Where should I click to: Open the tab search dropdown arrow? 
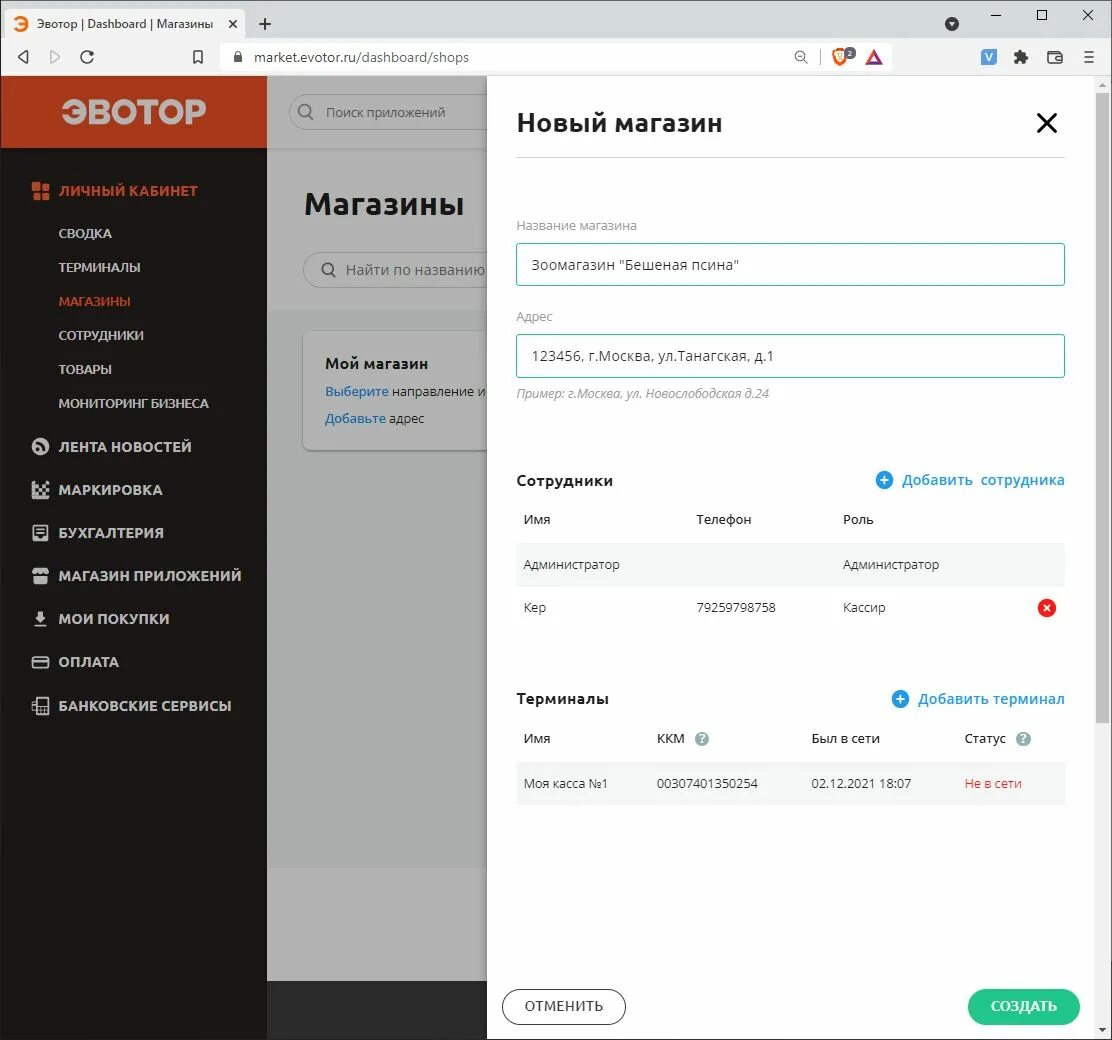952,24
